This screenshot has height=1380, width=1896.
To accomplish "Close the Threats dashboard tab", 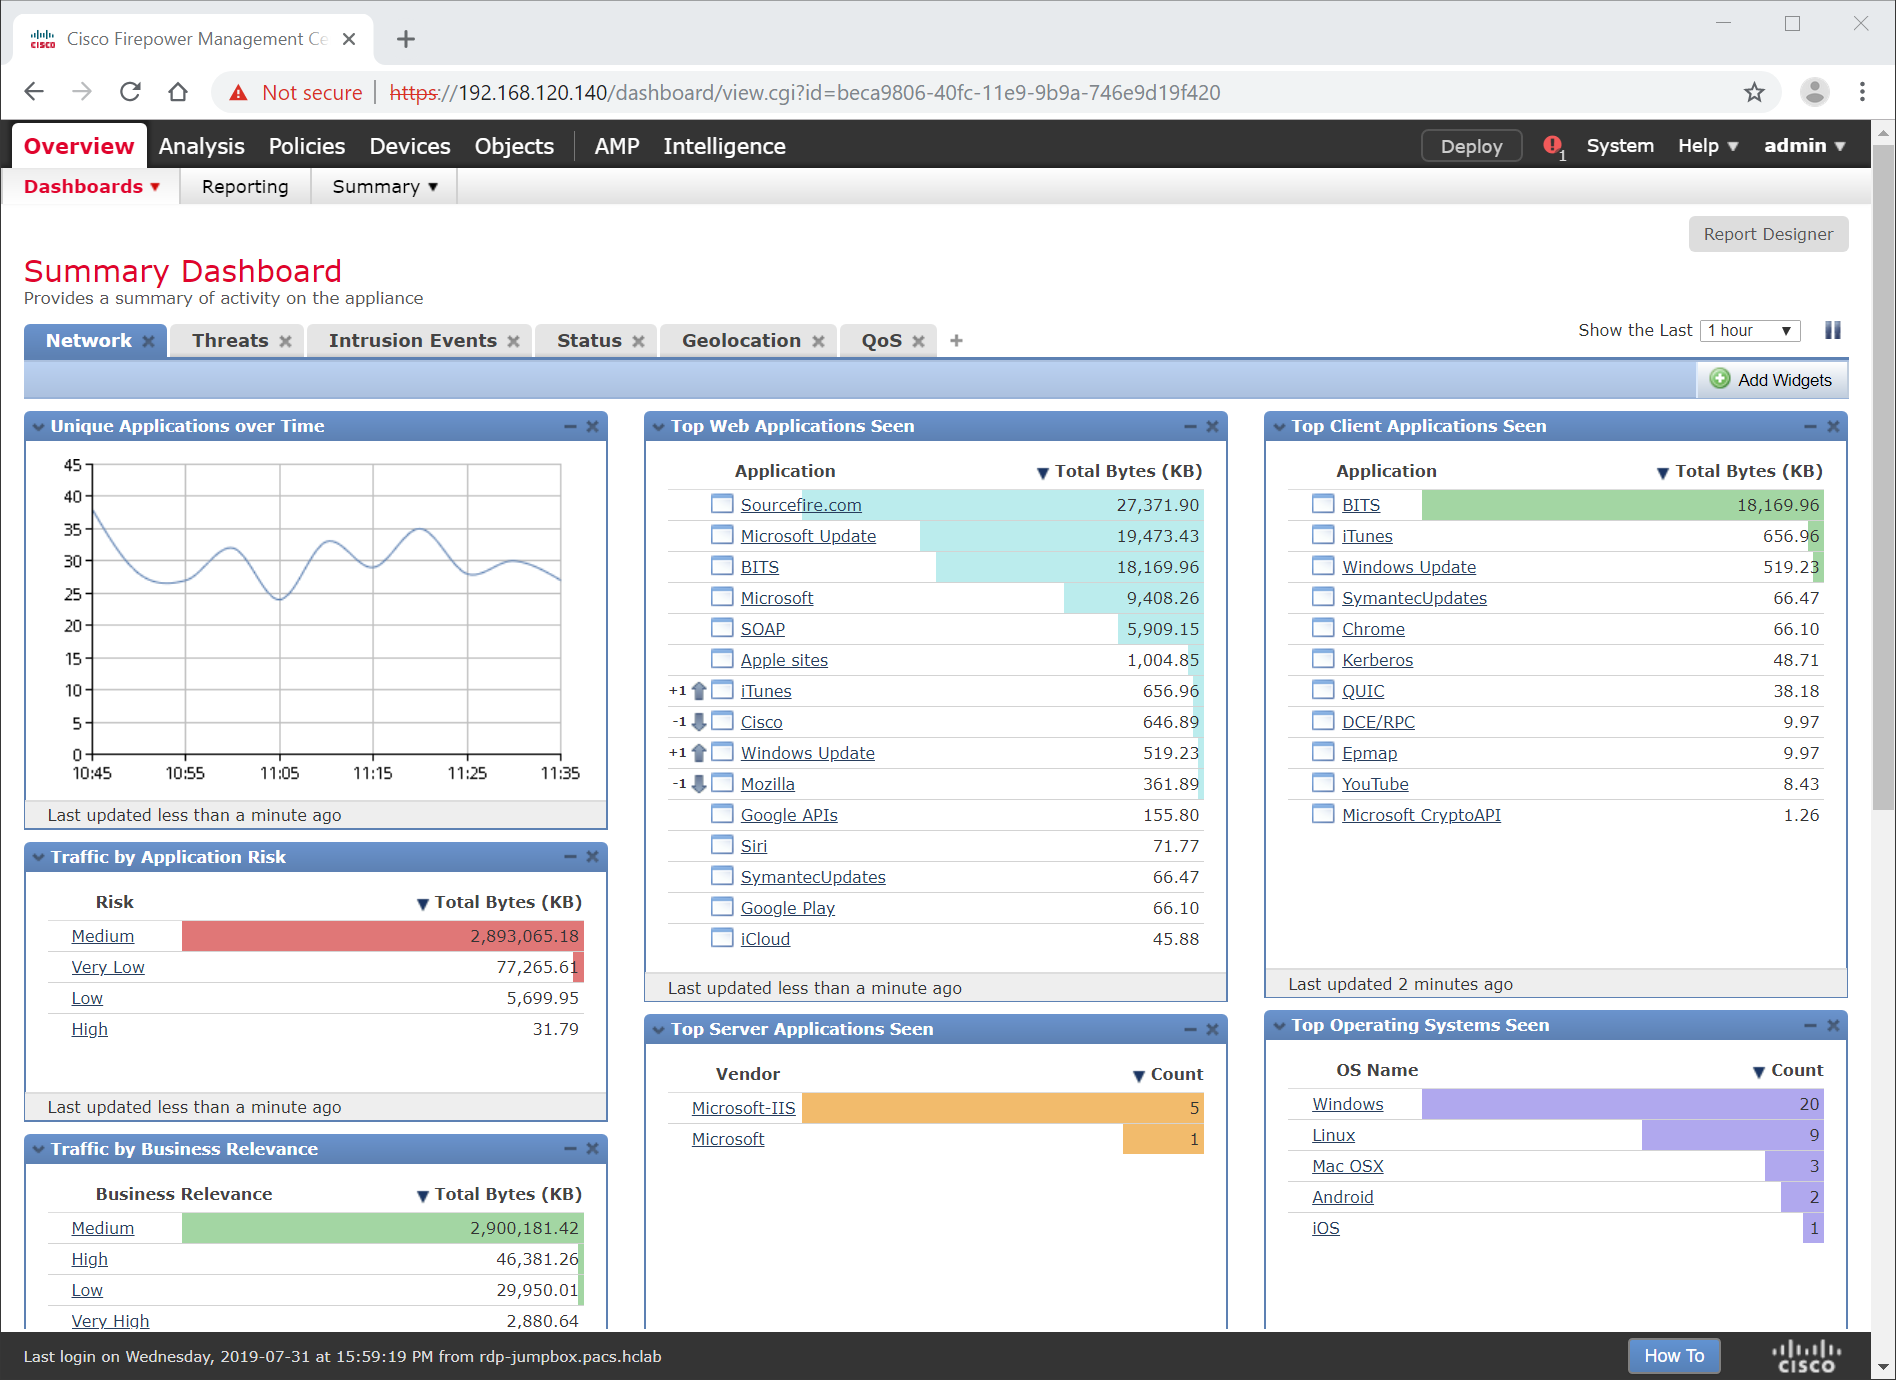I will pos(286,342).
